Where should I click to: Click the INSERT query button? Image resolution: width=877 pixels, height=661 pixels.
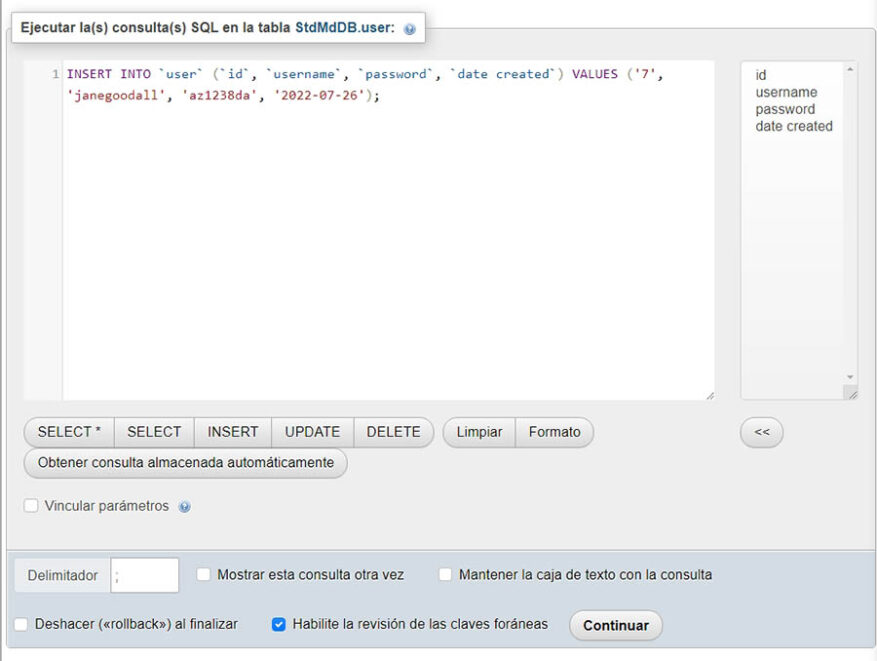click(x=232, y=432)
